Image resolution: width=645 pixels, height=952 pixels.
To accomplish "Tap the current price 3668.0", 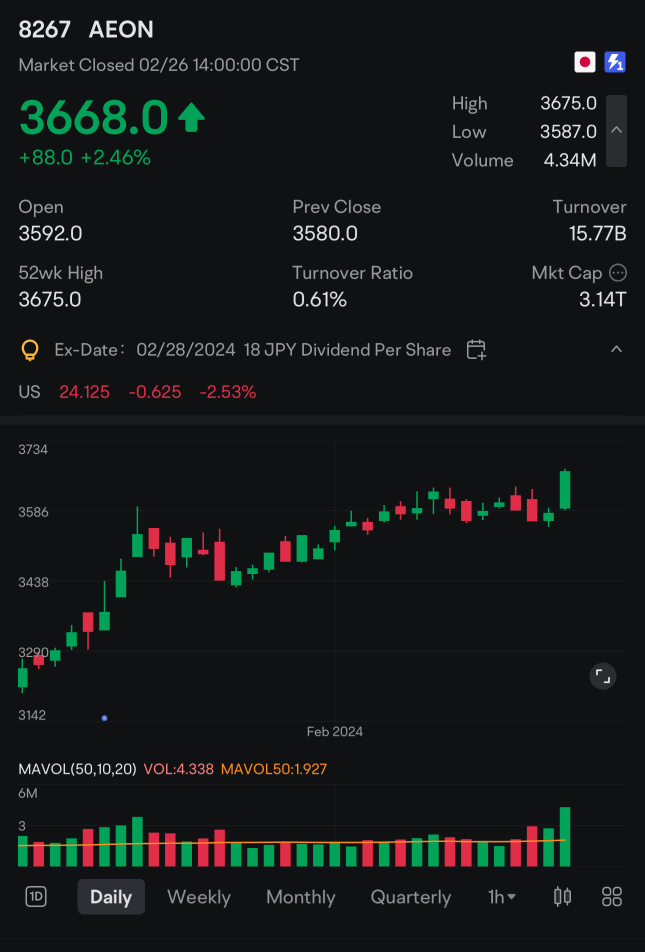I will [94, 117].
